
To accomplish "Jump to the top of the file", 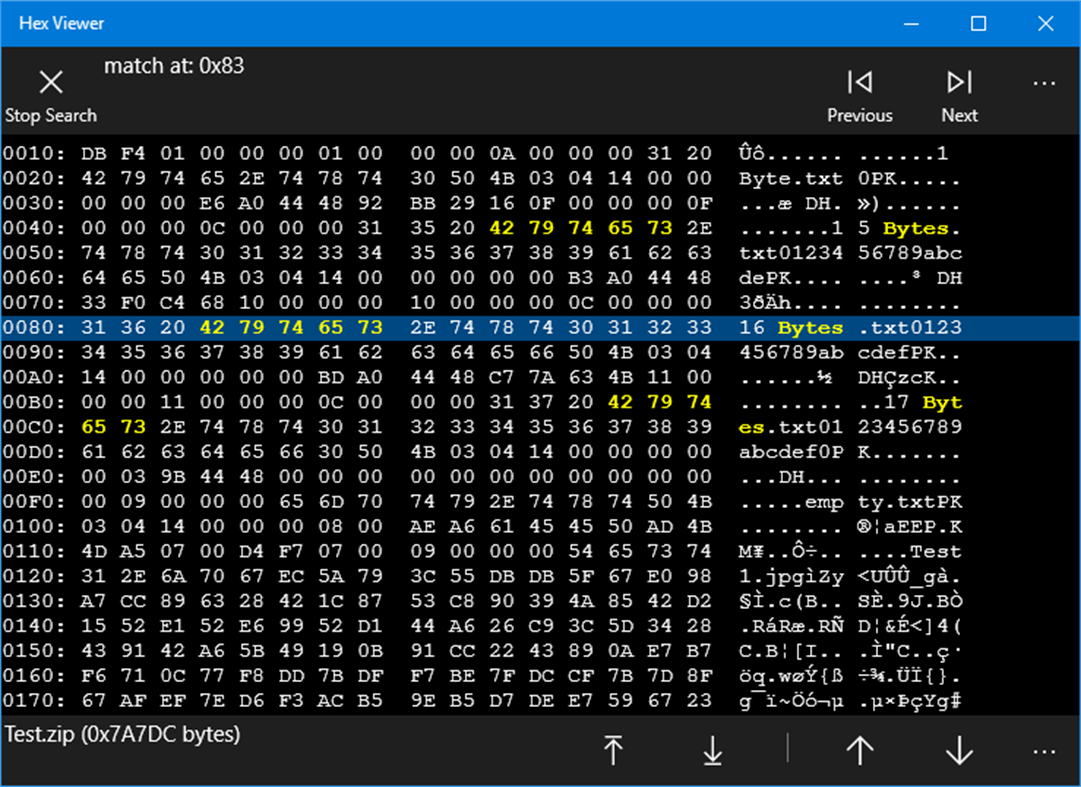I will pyautogui.click(x=613, y=751).
